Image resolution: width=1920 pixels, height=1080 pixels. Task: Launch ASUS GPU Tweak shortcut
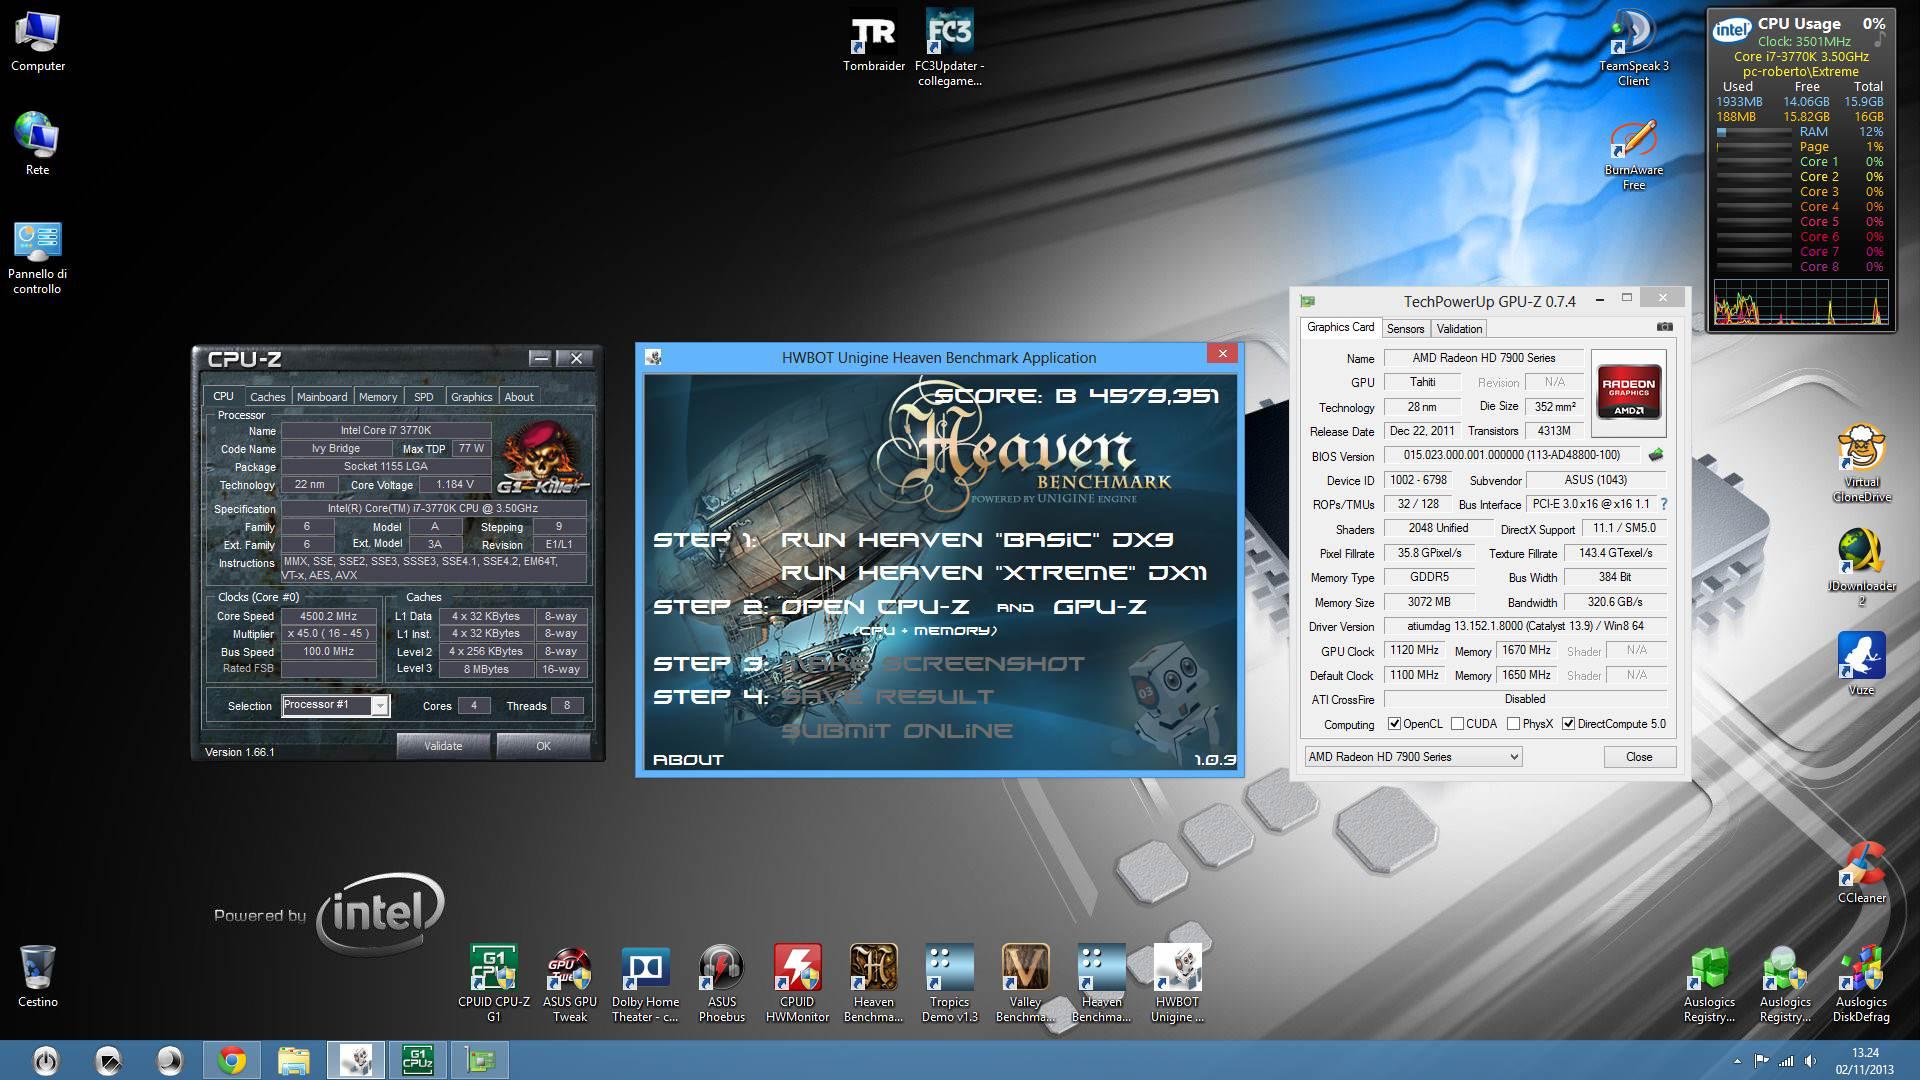coord(570,984)
